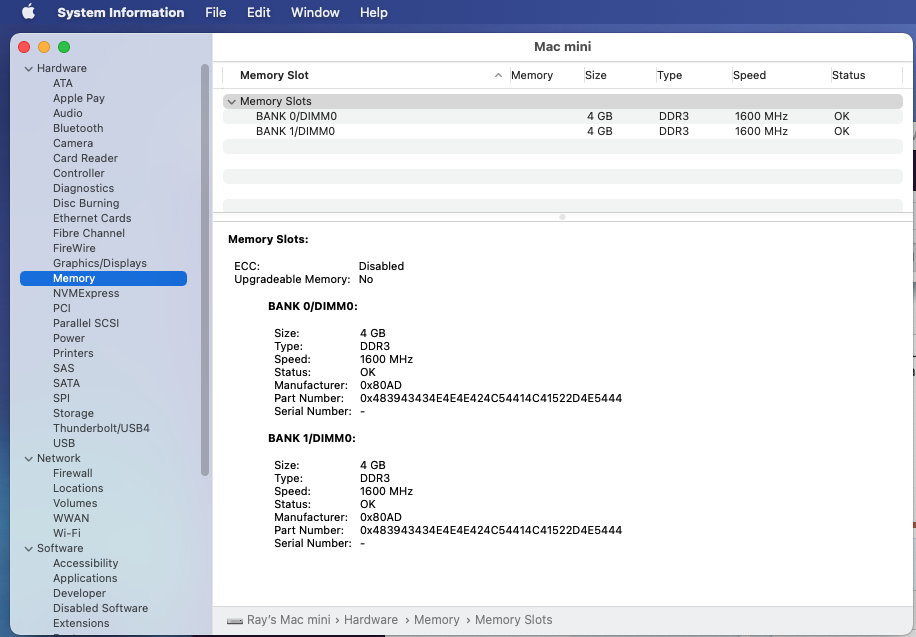
Task: Select Developer under Software
Action: pyautogui.click(x=79, y=593)
